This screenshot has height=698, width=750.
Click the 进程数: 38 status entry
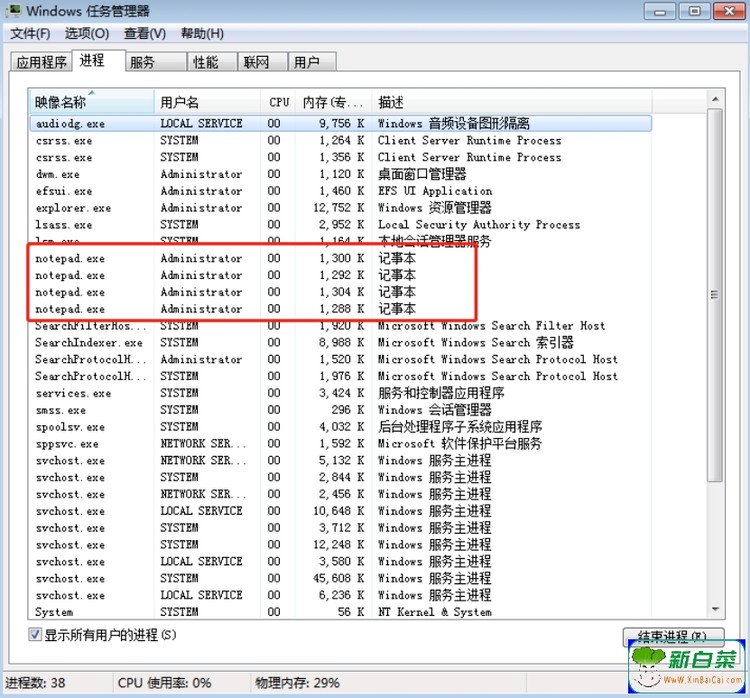point(35,683)
